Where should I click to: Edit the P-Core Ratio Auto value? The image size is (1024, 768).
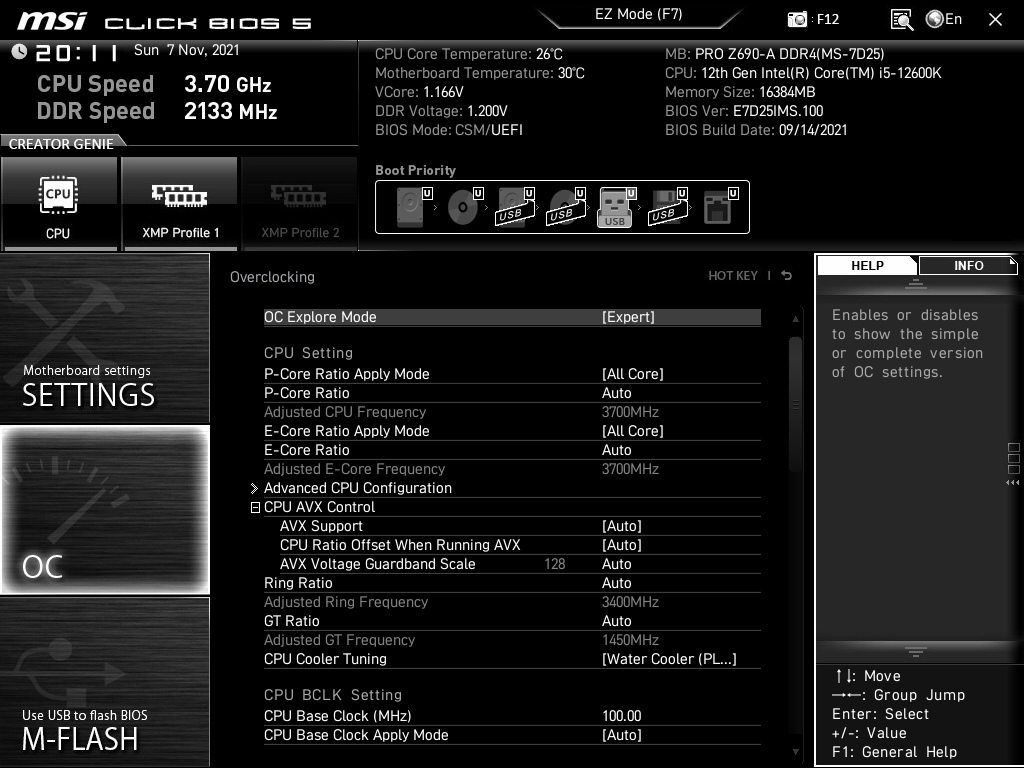[512, 392]
